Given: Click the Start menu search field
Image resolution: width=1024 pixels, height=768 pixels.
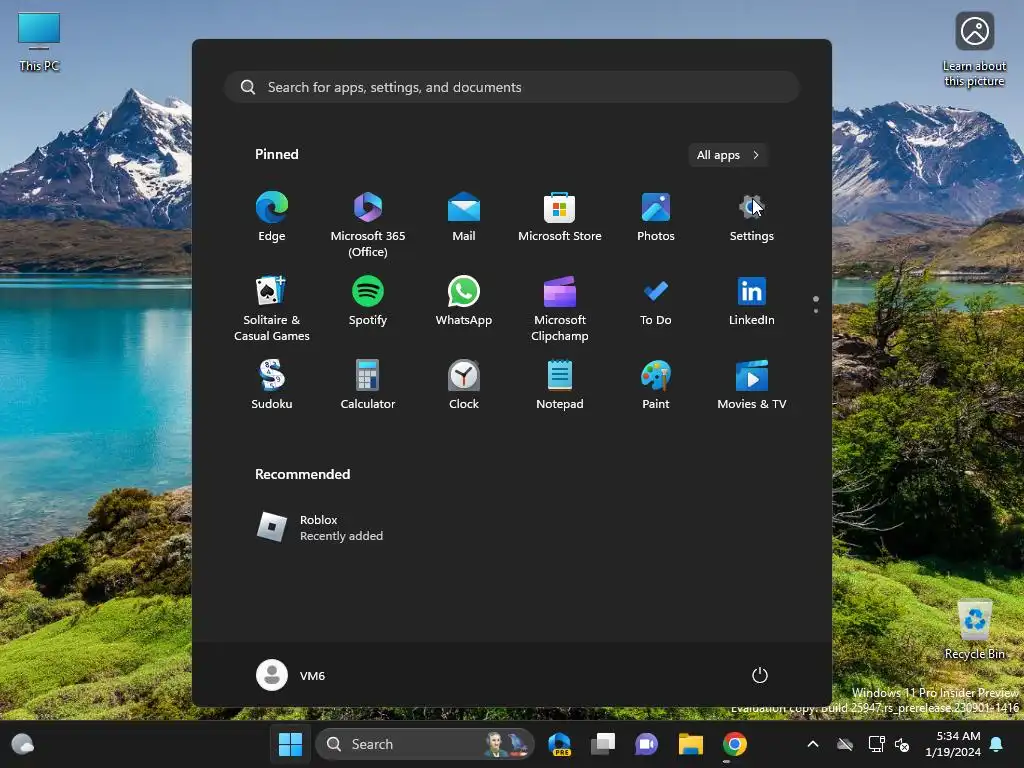Looking at the screenshot, I should 512,87.
